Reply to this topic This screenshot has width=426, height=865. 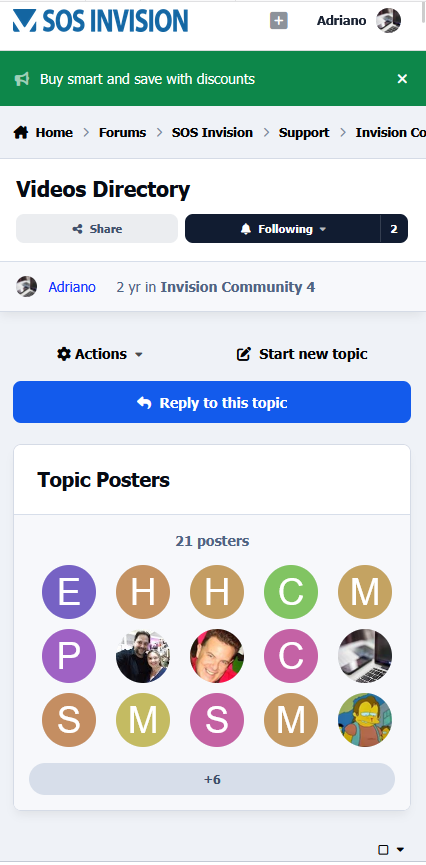coord(212,402)
